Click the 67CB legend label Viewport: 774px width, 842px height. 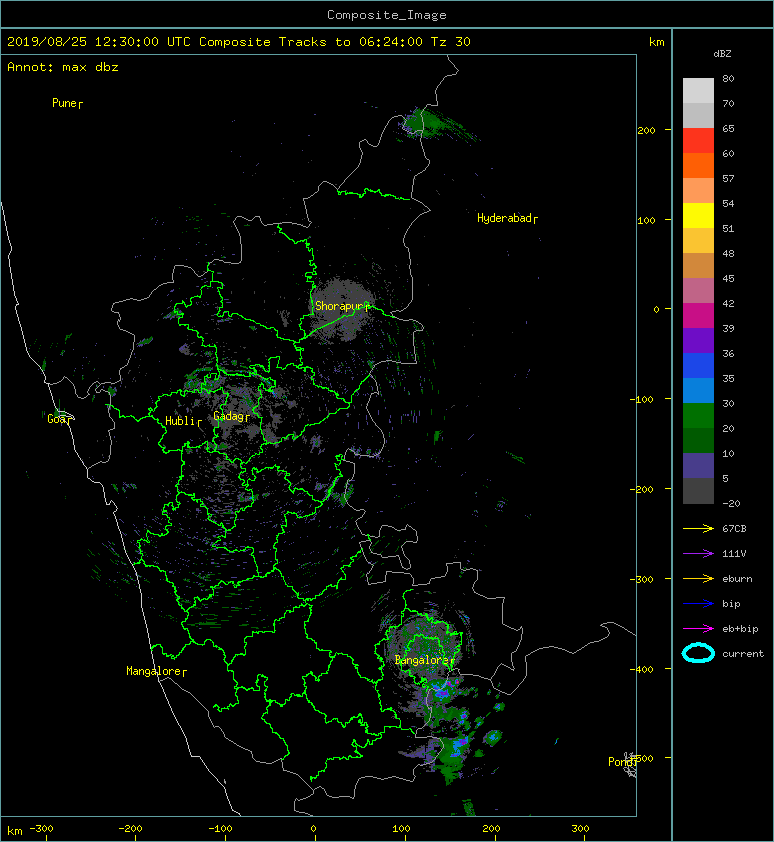tap(734, 529)
